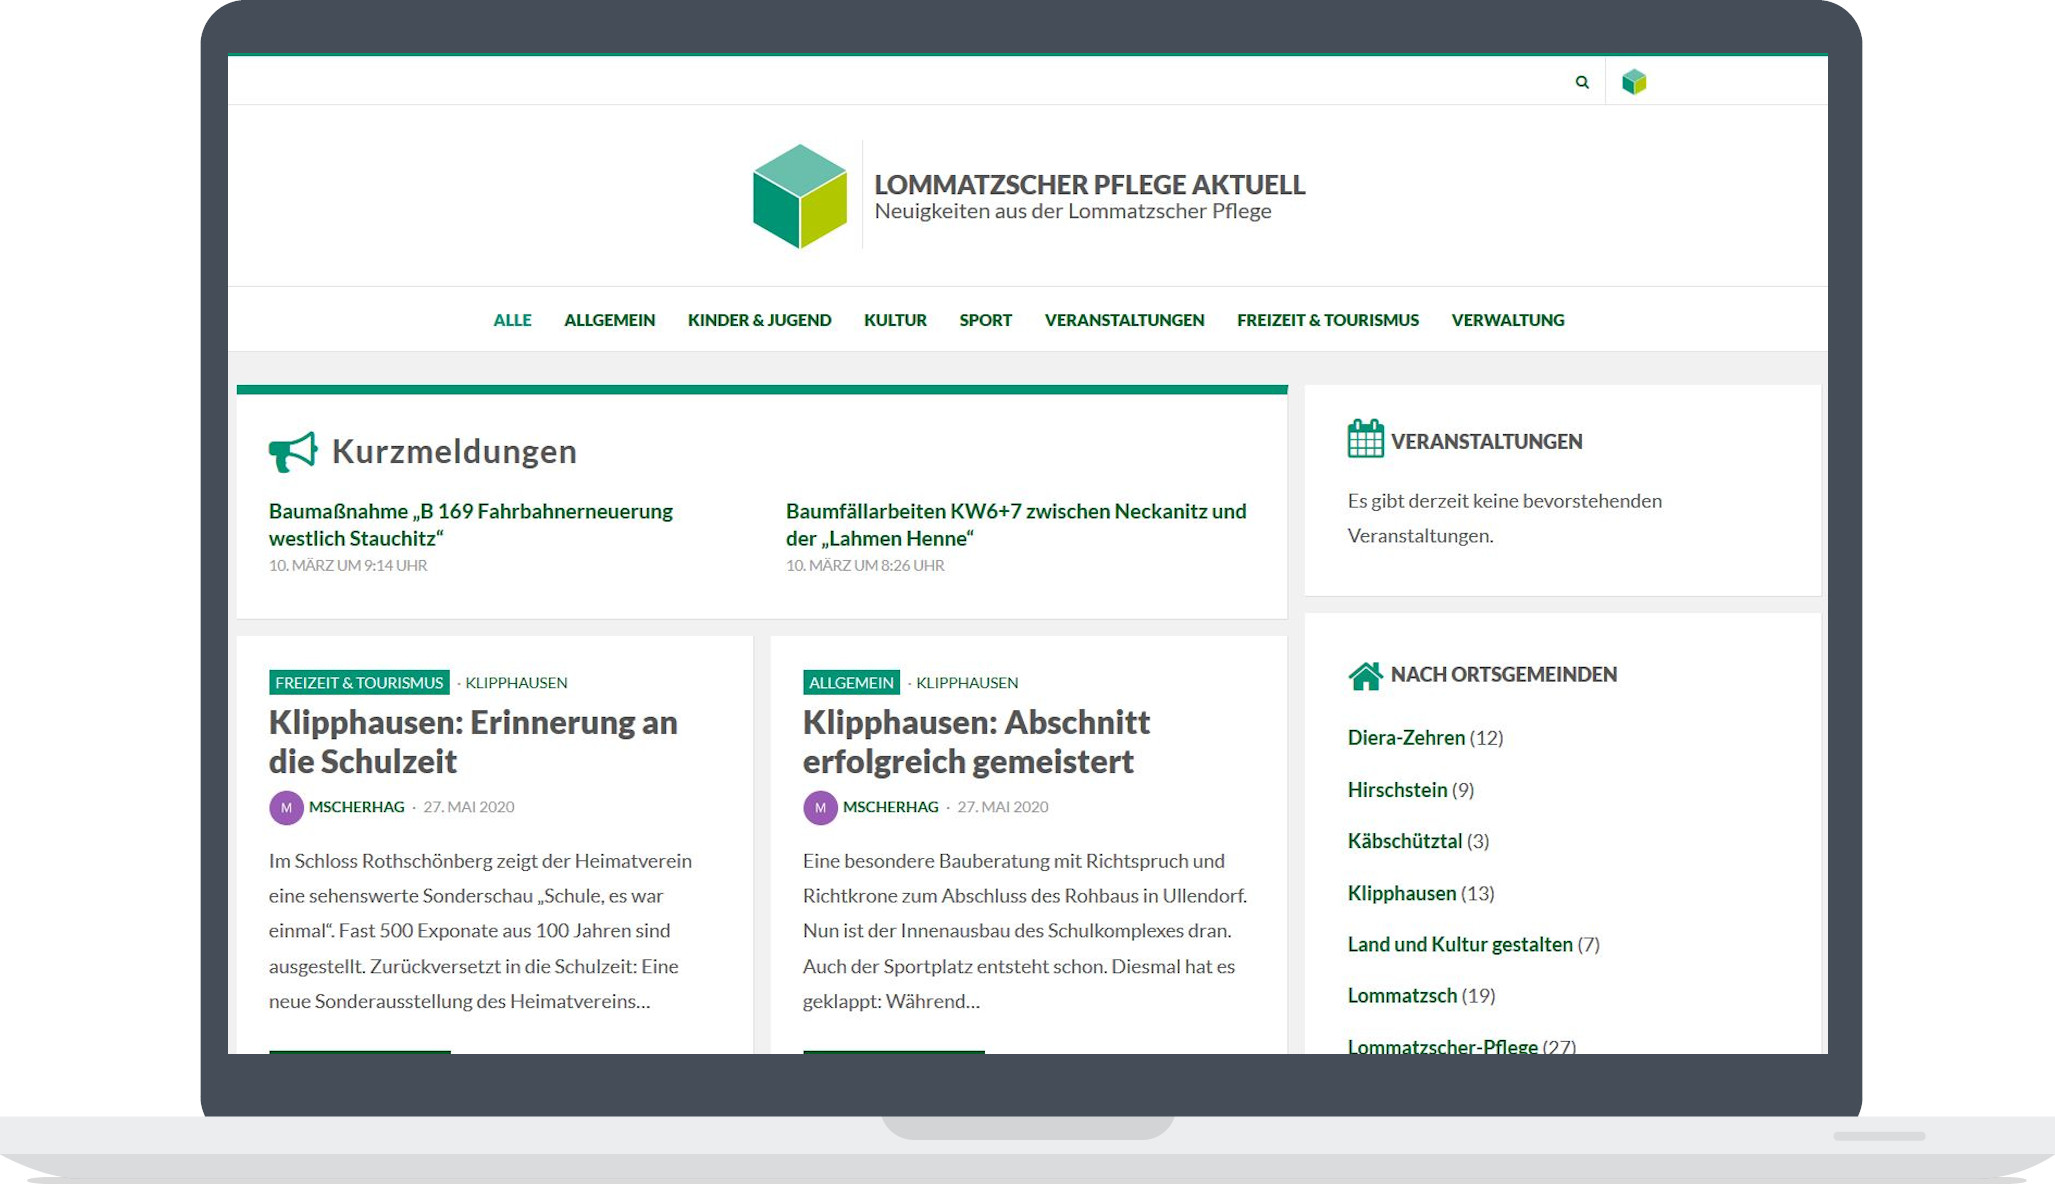Viewport: 2055px width, 1184px height.
Task: Click MSCHERHAG avatar on Schulzeit article
Action: tap(286, 807)
